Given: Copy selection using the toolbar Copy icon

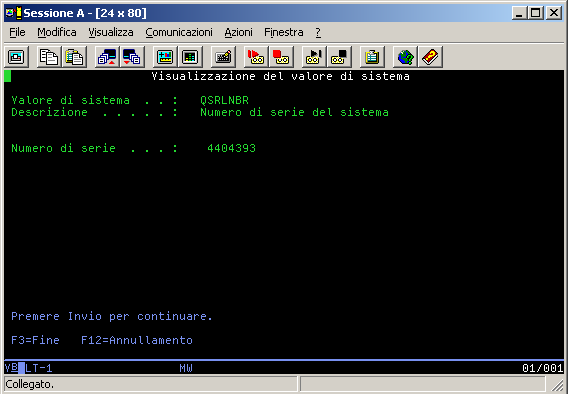Looking at the screenshot, I should [49, 57].
